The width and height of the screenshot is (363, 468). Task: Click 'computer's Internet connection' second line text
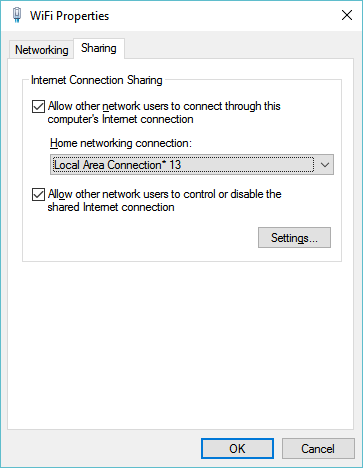tap(120, 119)
